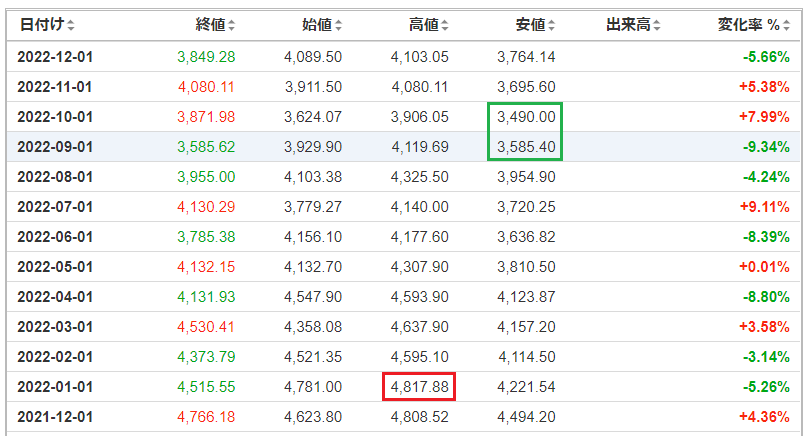Click change rate +4.36%

pyautogui.click(x=764, y=416)
